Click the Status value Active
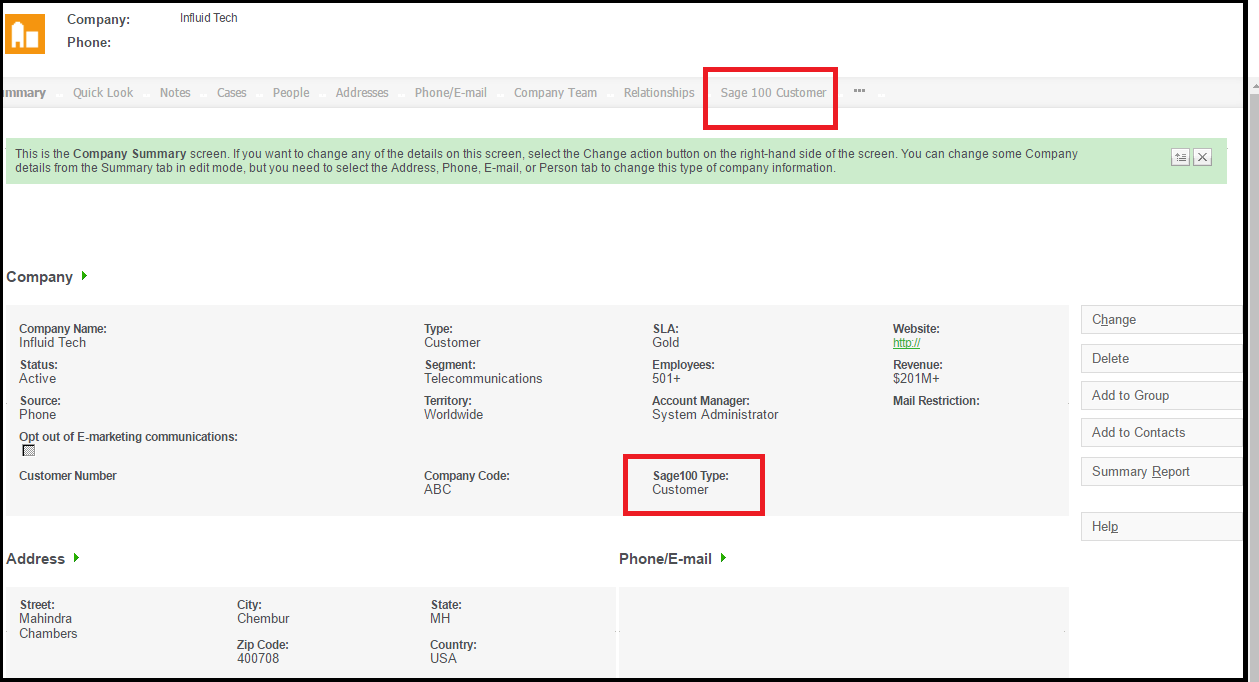 point(37,379)
